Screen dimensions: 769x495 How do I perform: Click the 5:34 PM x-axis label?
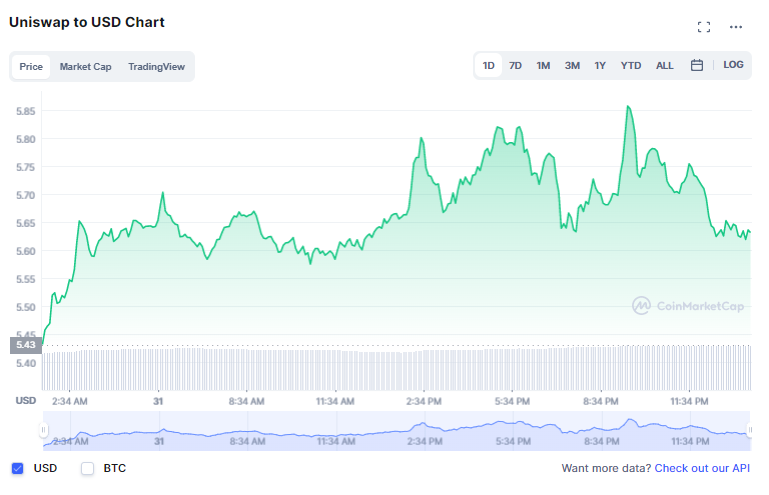513,401
